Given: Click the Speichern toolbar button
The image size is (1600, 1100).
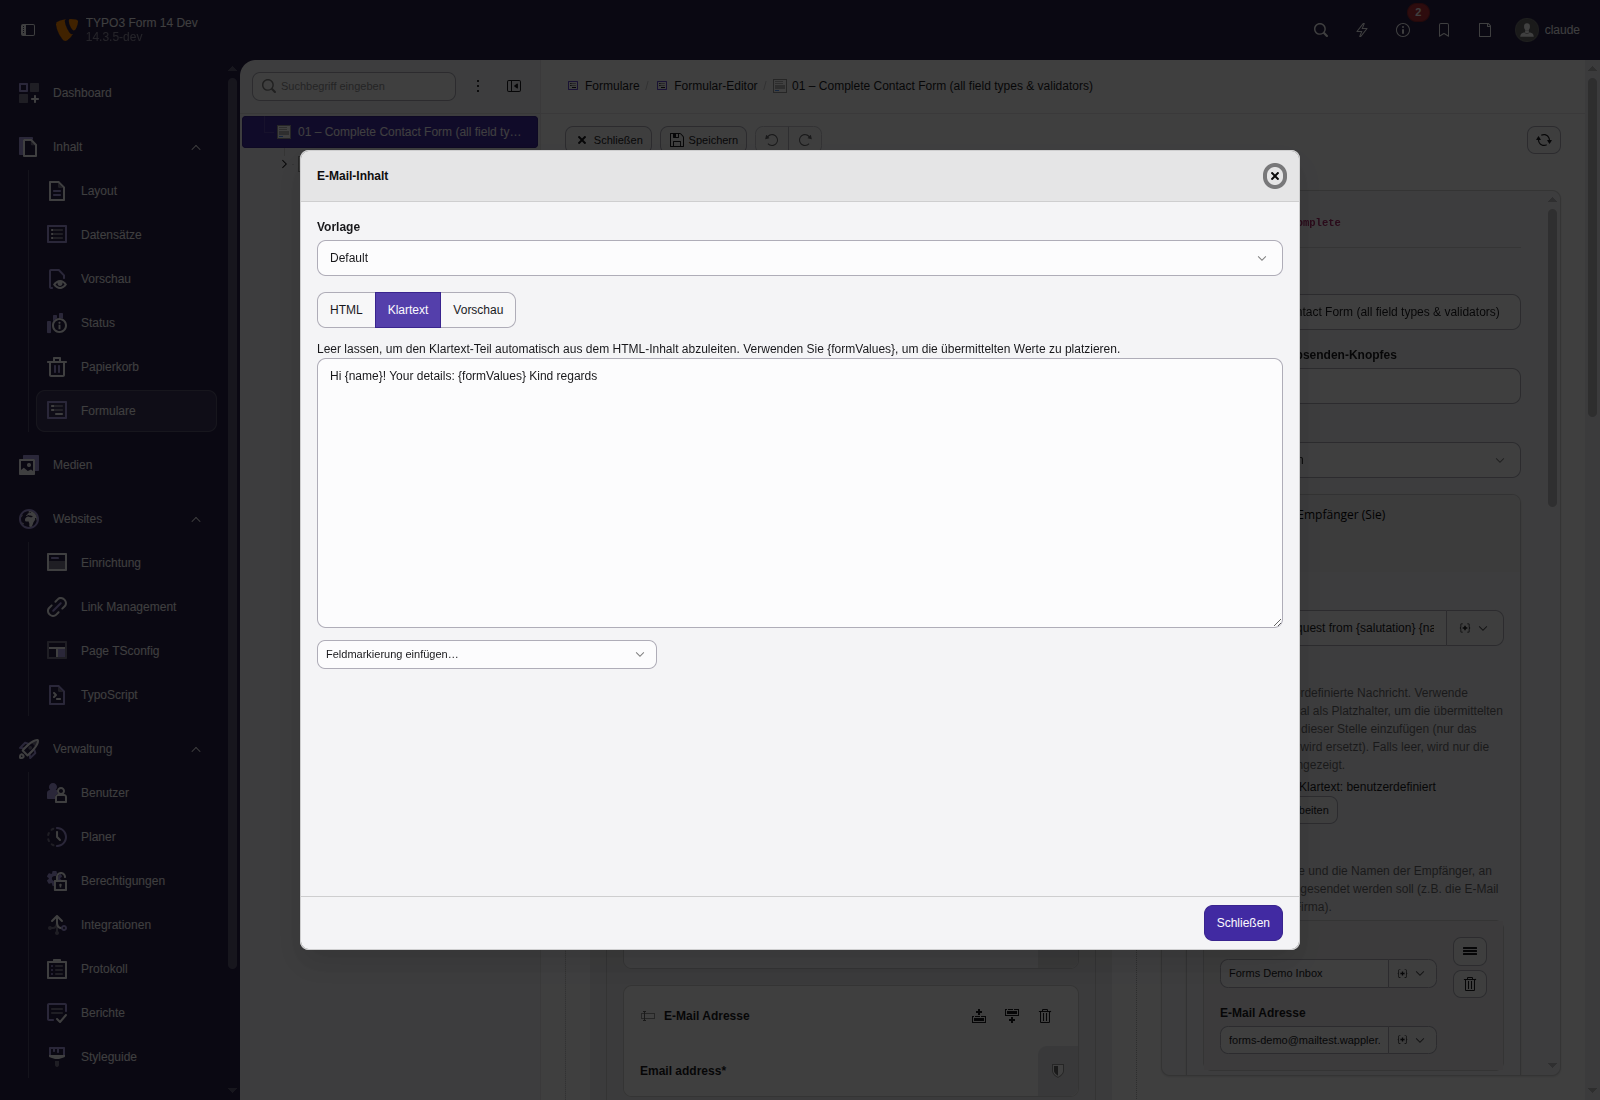Looking at the screenshot, I should 704,140.
